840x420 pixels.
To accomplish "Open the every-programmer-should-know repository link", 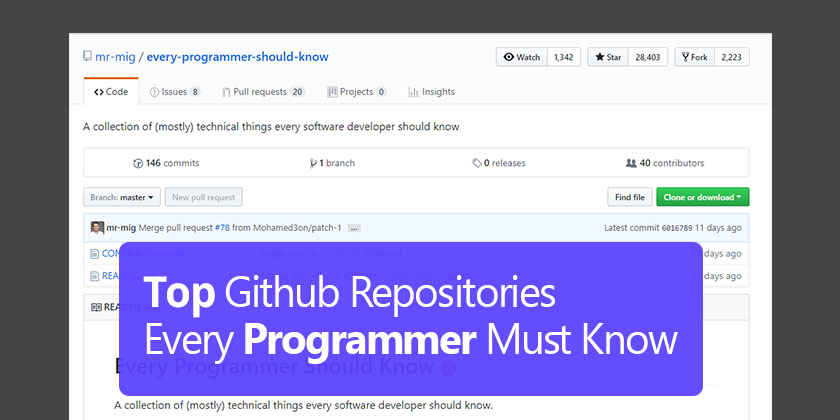I will coord(237,57).
